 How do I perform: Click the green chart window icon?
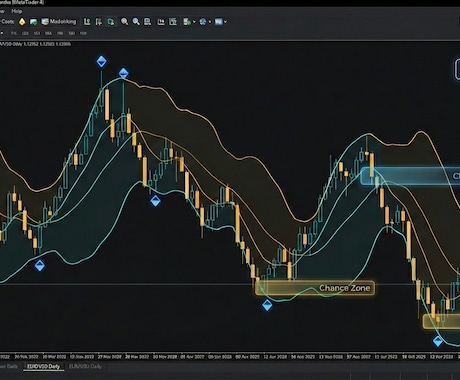33,22
